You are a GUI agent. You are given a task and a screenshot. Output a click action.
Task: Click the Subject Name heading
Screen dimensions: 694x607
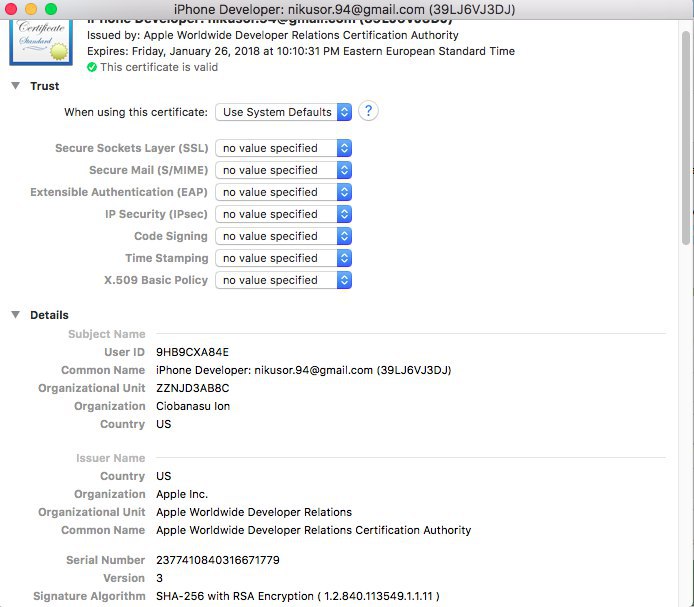107,334
